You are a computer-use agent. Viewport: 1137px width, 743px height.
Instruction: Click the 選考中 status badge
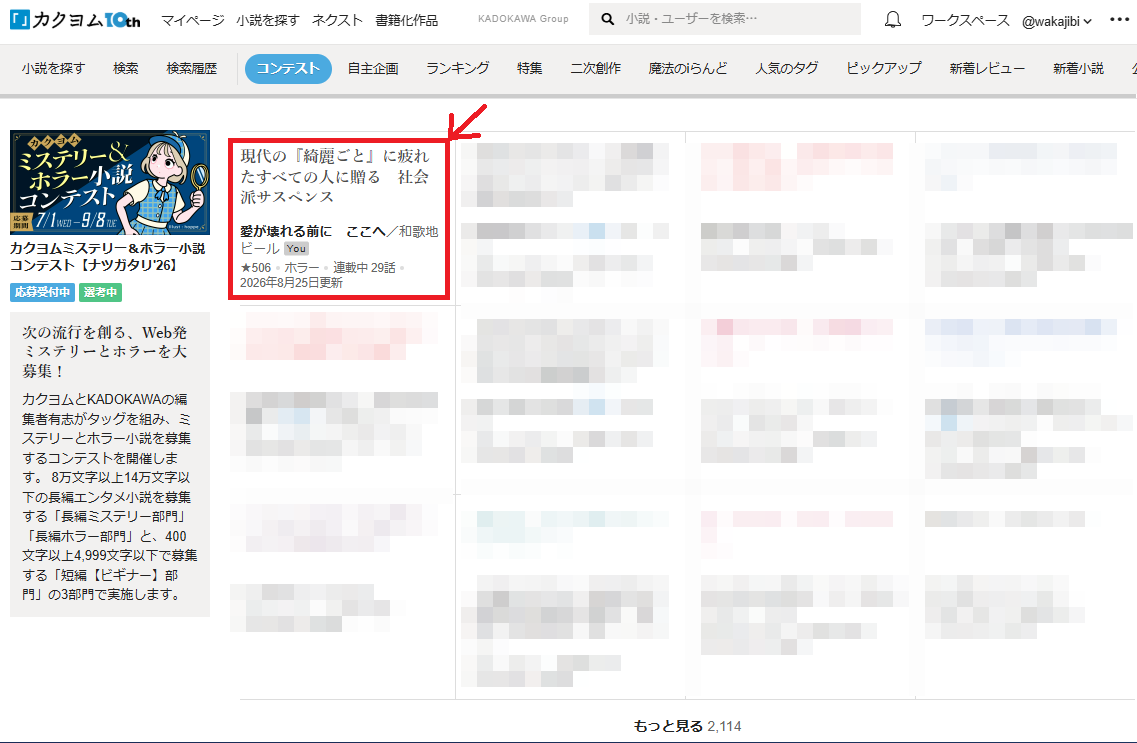pos(100,292)
